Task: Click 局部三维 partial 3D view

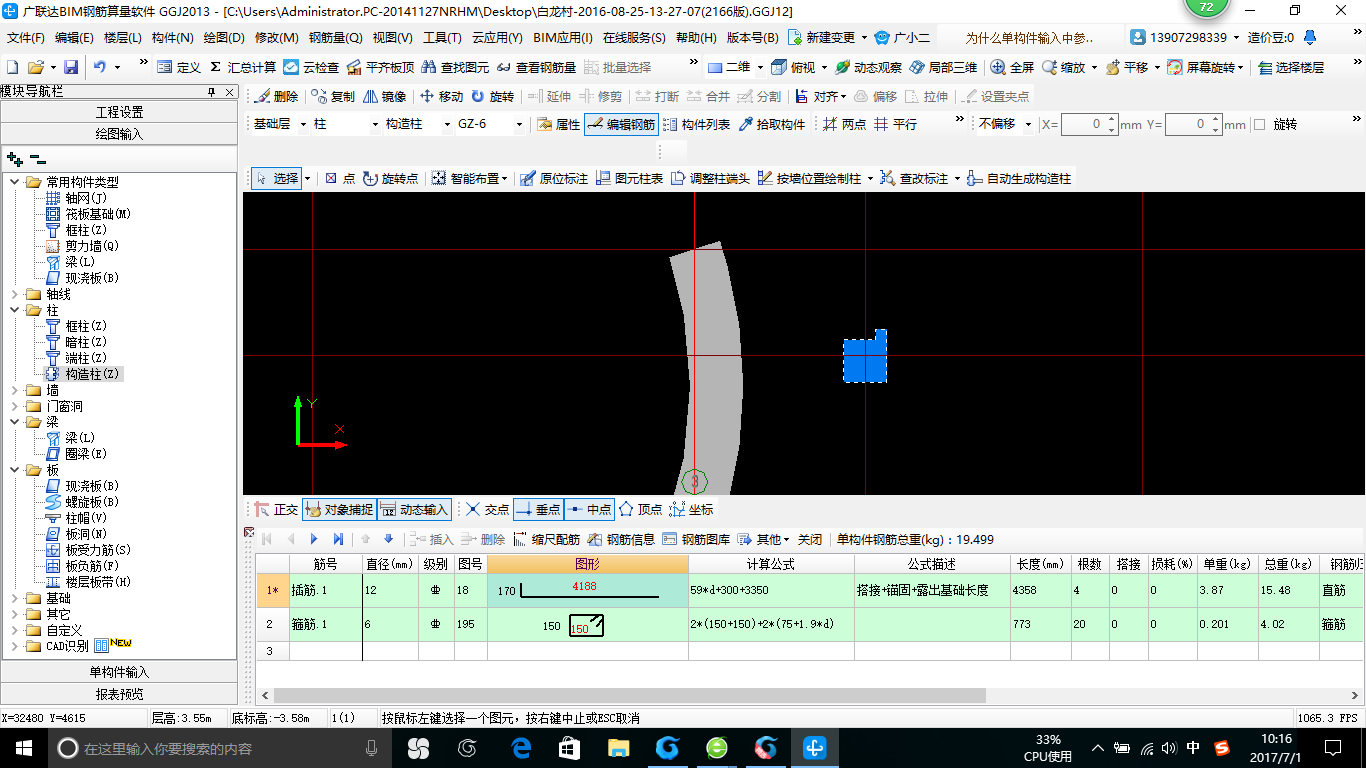Action: coord(943,67)
